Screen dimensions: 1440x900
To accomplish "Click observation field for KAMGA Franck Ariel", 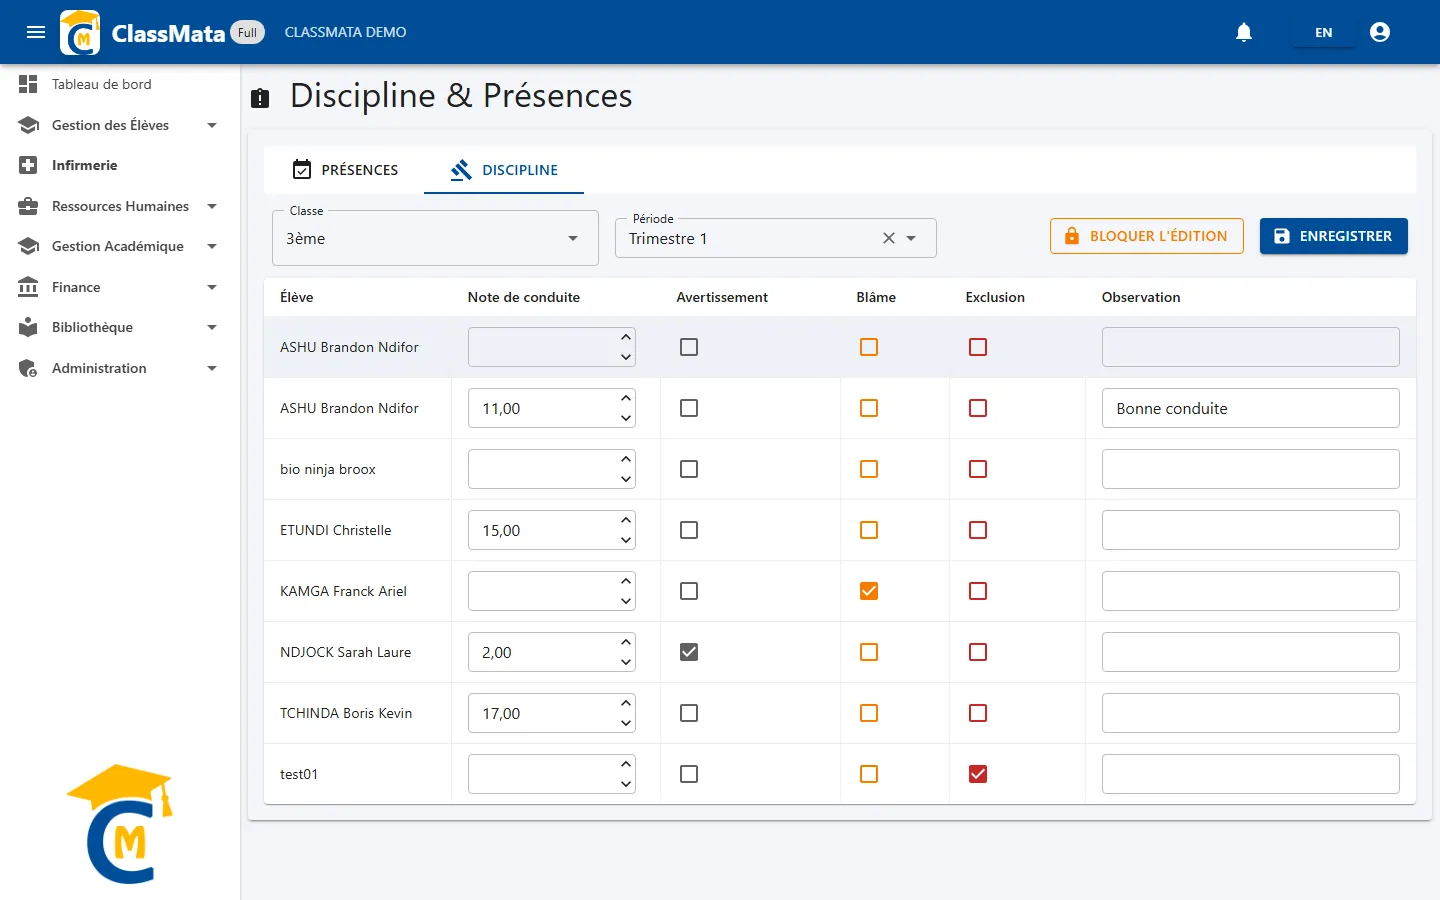I will (x=1250, y=591).
